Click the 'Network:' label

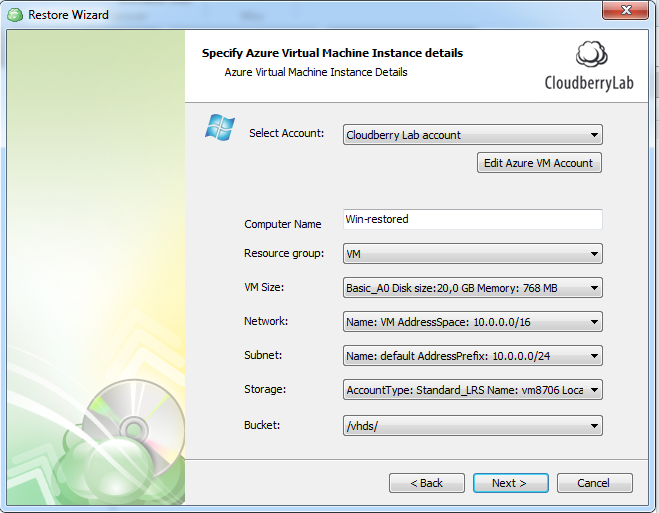coord(266,321)
